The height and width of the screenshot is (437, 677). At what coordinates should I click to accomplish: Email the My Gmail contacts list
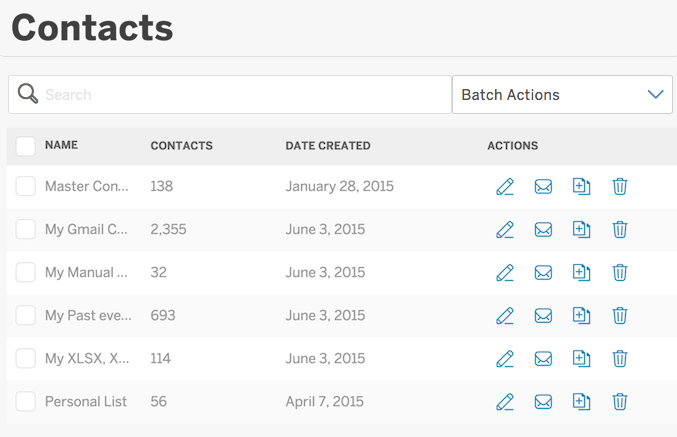543,230
